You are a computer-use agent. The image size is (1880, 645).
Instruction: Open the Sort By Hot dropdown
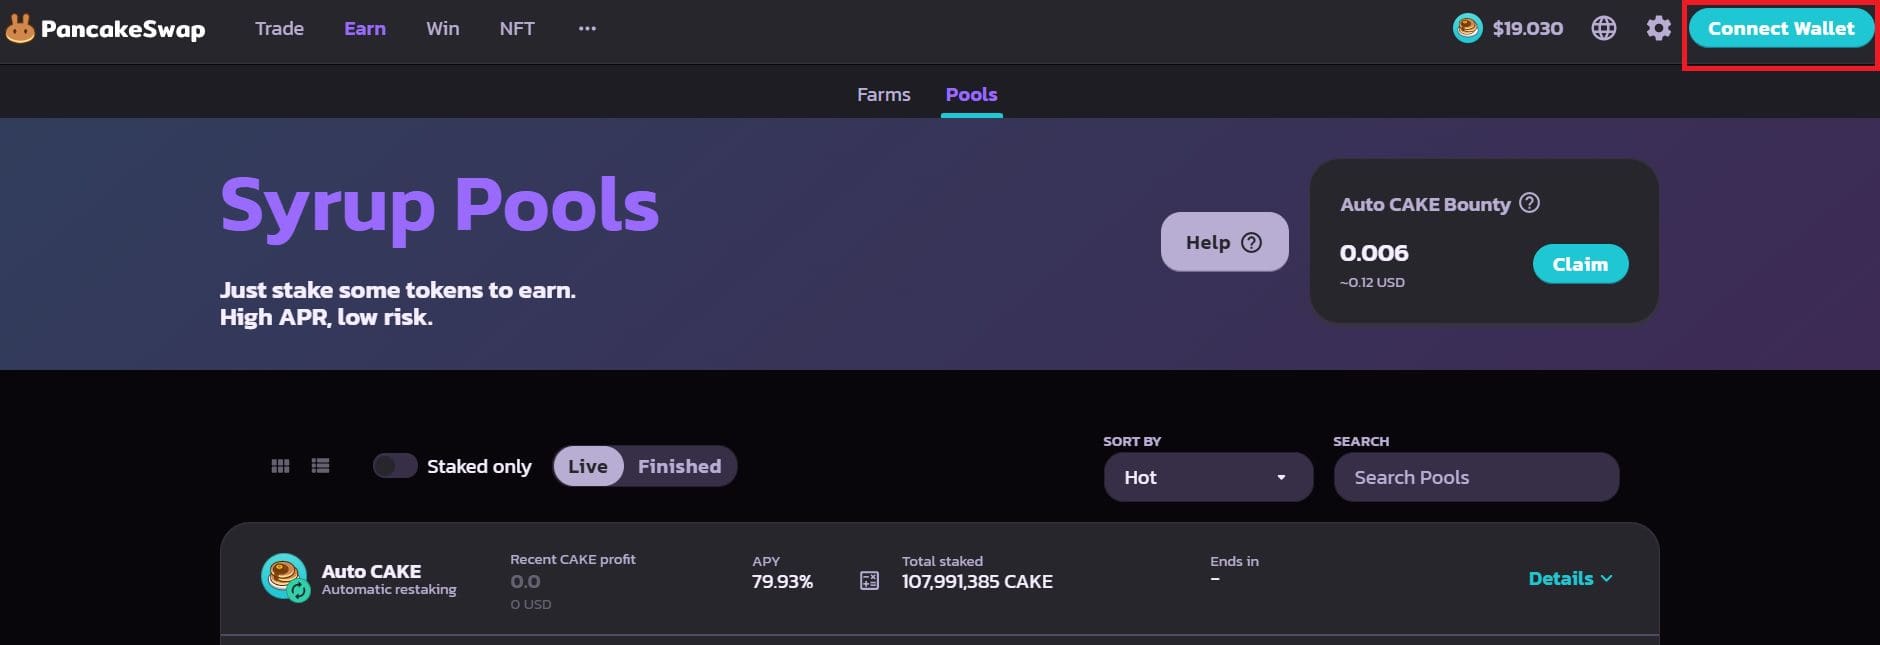point(1208,477)
